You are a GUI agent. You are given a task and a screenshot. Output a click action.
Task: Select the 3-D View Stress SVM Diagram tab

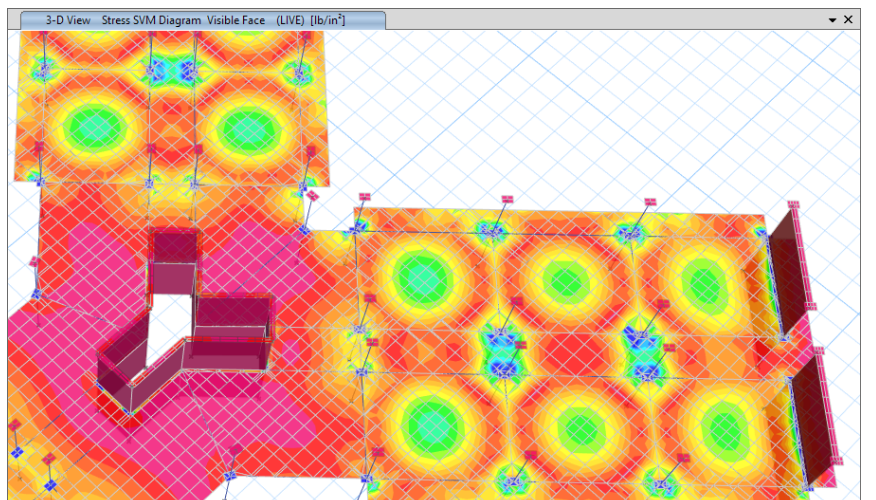click(196, 19)
